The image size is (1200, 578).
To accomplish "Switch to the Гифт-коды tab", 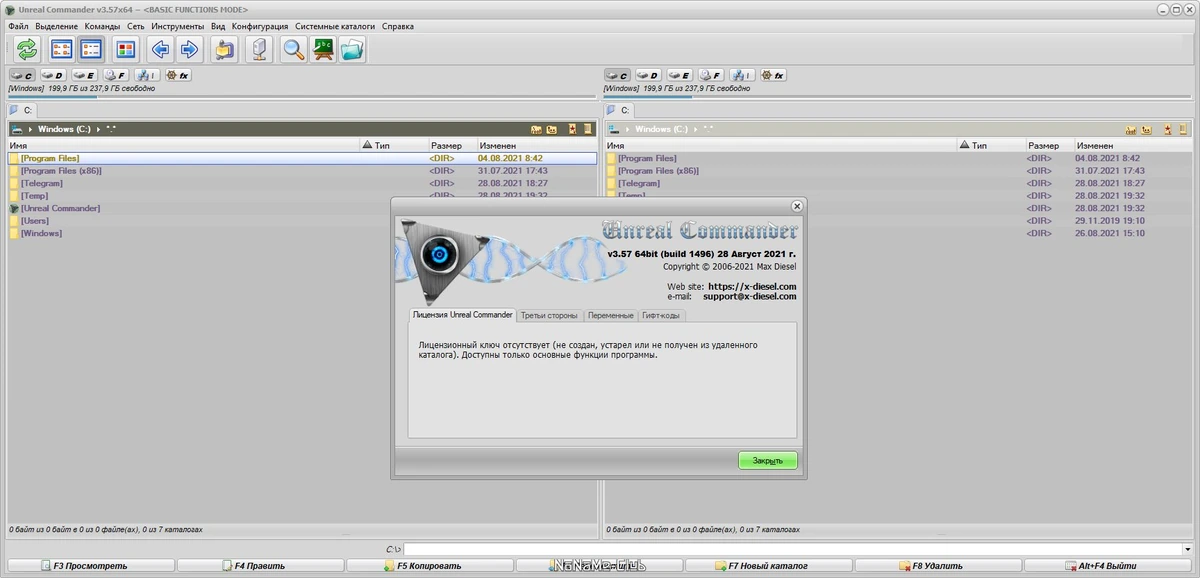I will pos(661,315).
